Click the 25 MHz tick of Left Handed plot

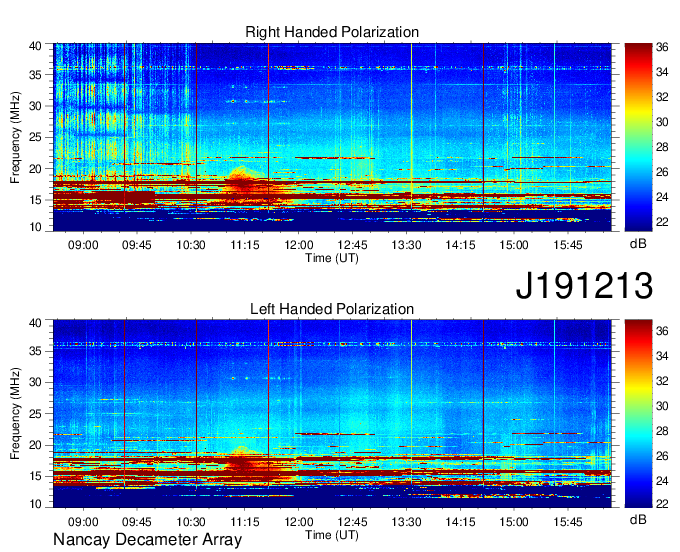(x=35, y=414)
